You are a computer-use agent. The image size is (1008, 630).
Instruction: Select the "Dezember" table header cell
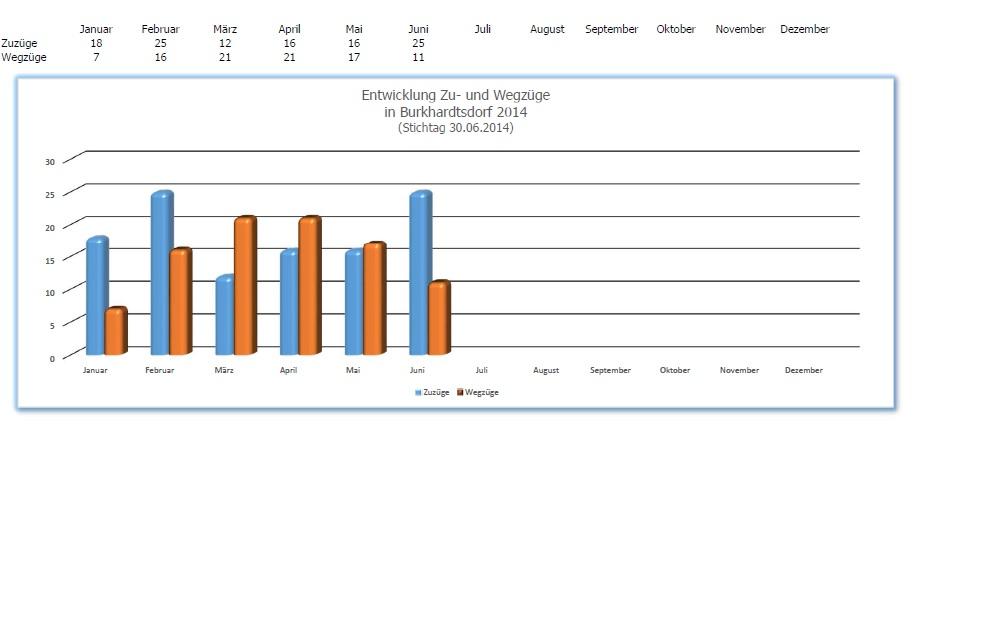click(x=804, y=29)
